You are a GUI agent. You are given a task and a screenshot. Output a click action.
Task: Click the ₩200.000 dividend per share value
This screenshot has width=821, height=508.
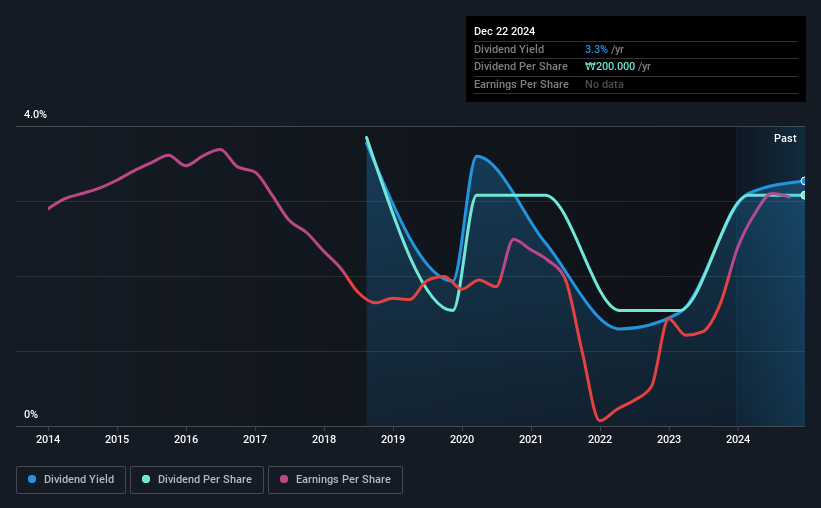(x=610, y=67)
